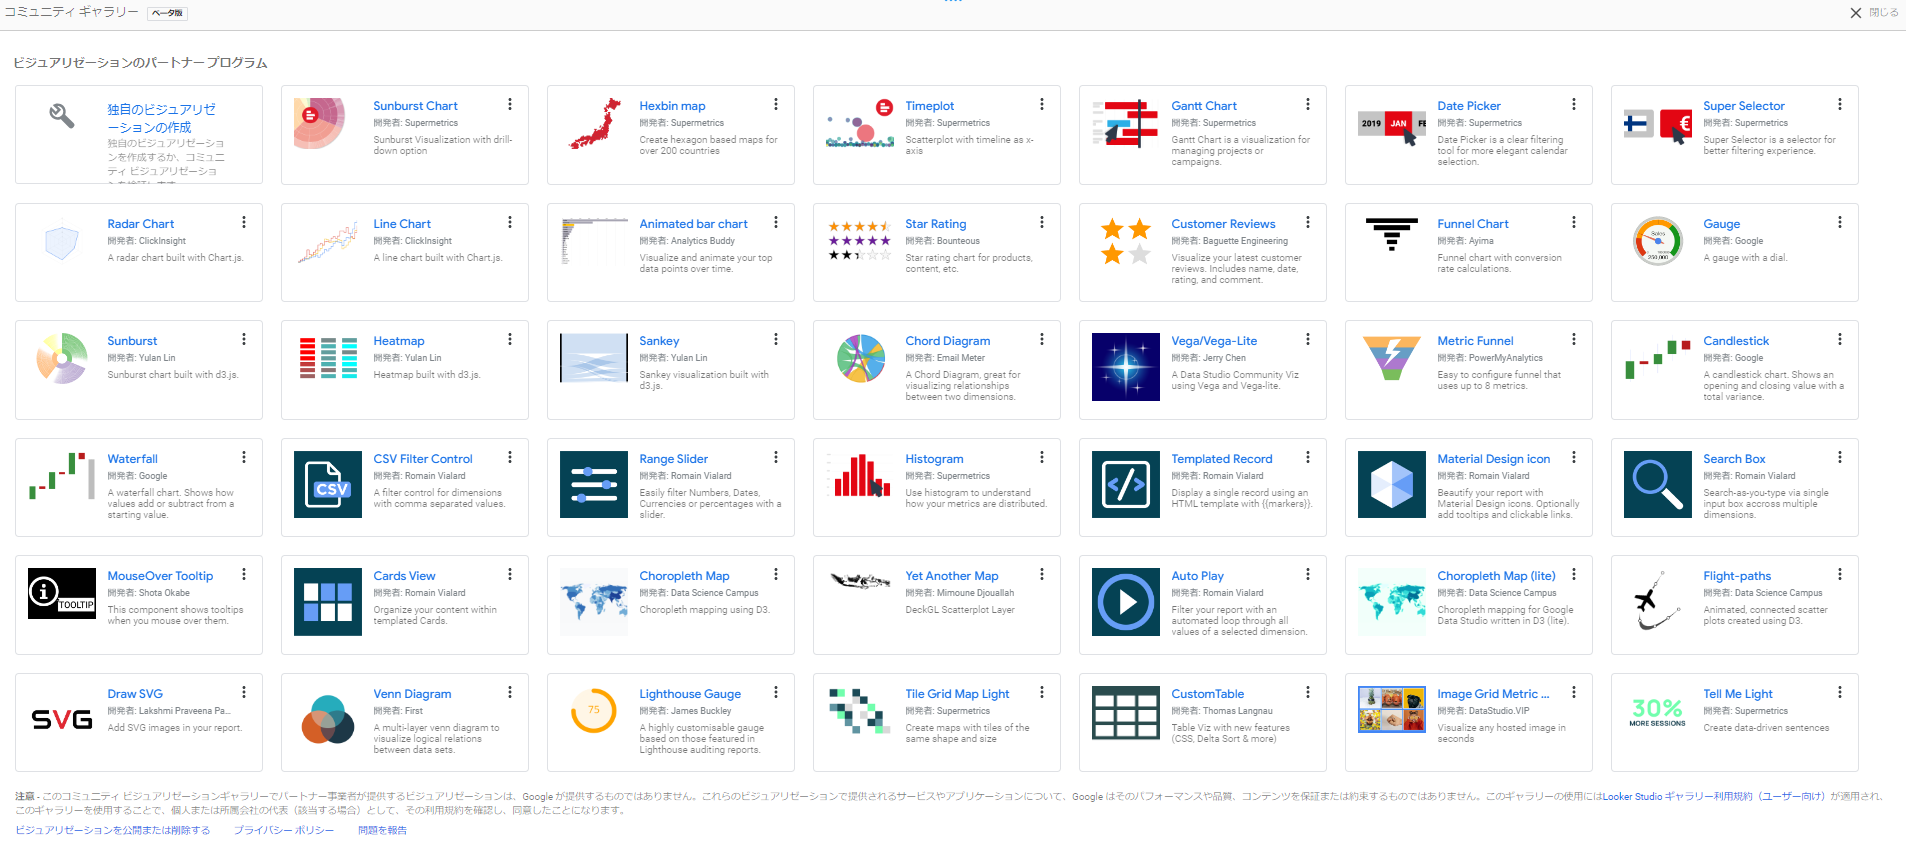Viewport: 1906px width, 847px height.
Task: Select the Gantt Chart icon
Action: click(1126, 124)
